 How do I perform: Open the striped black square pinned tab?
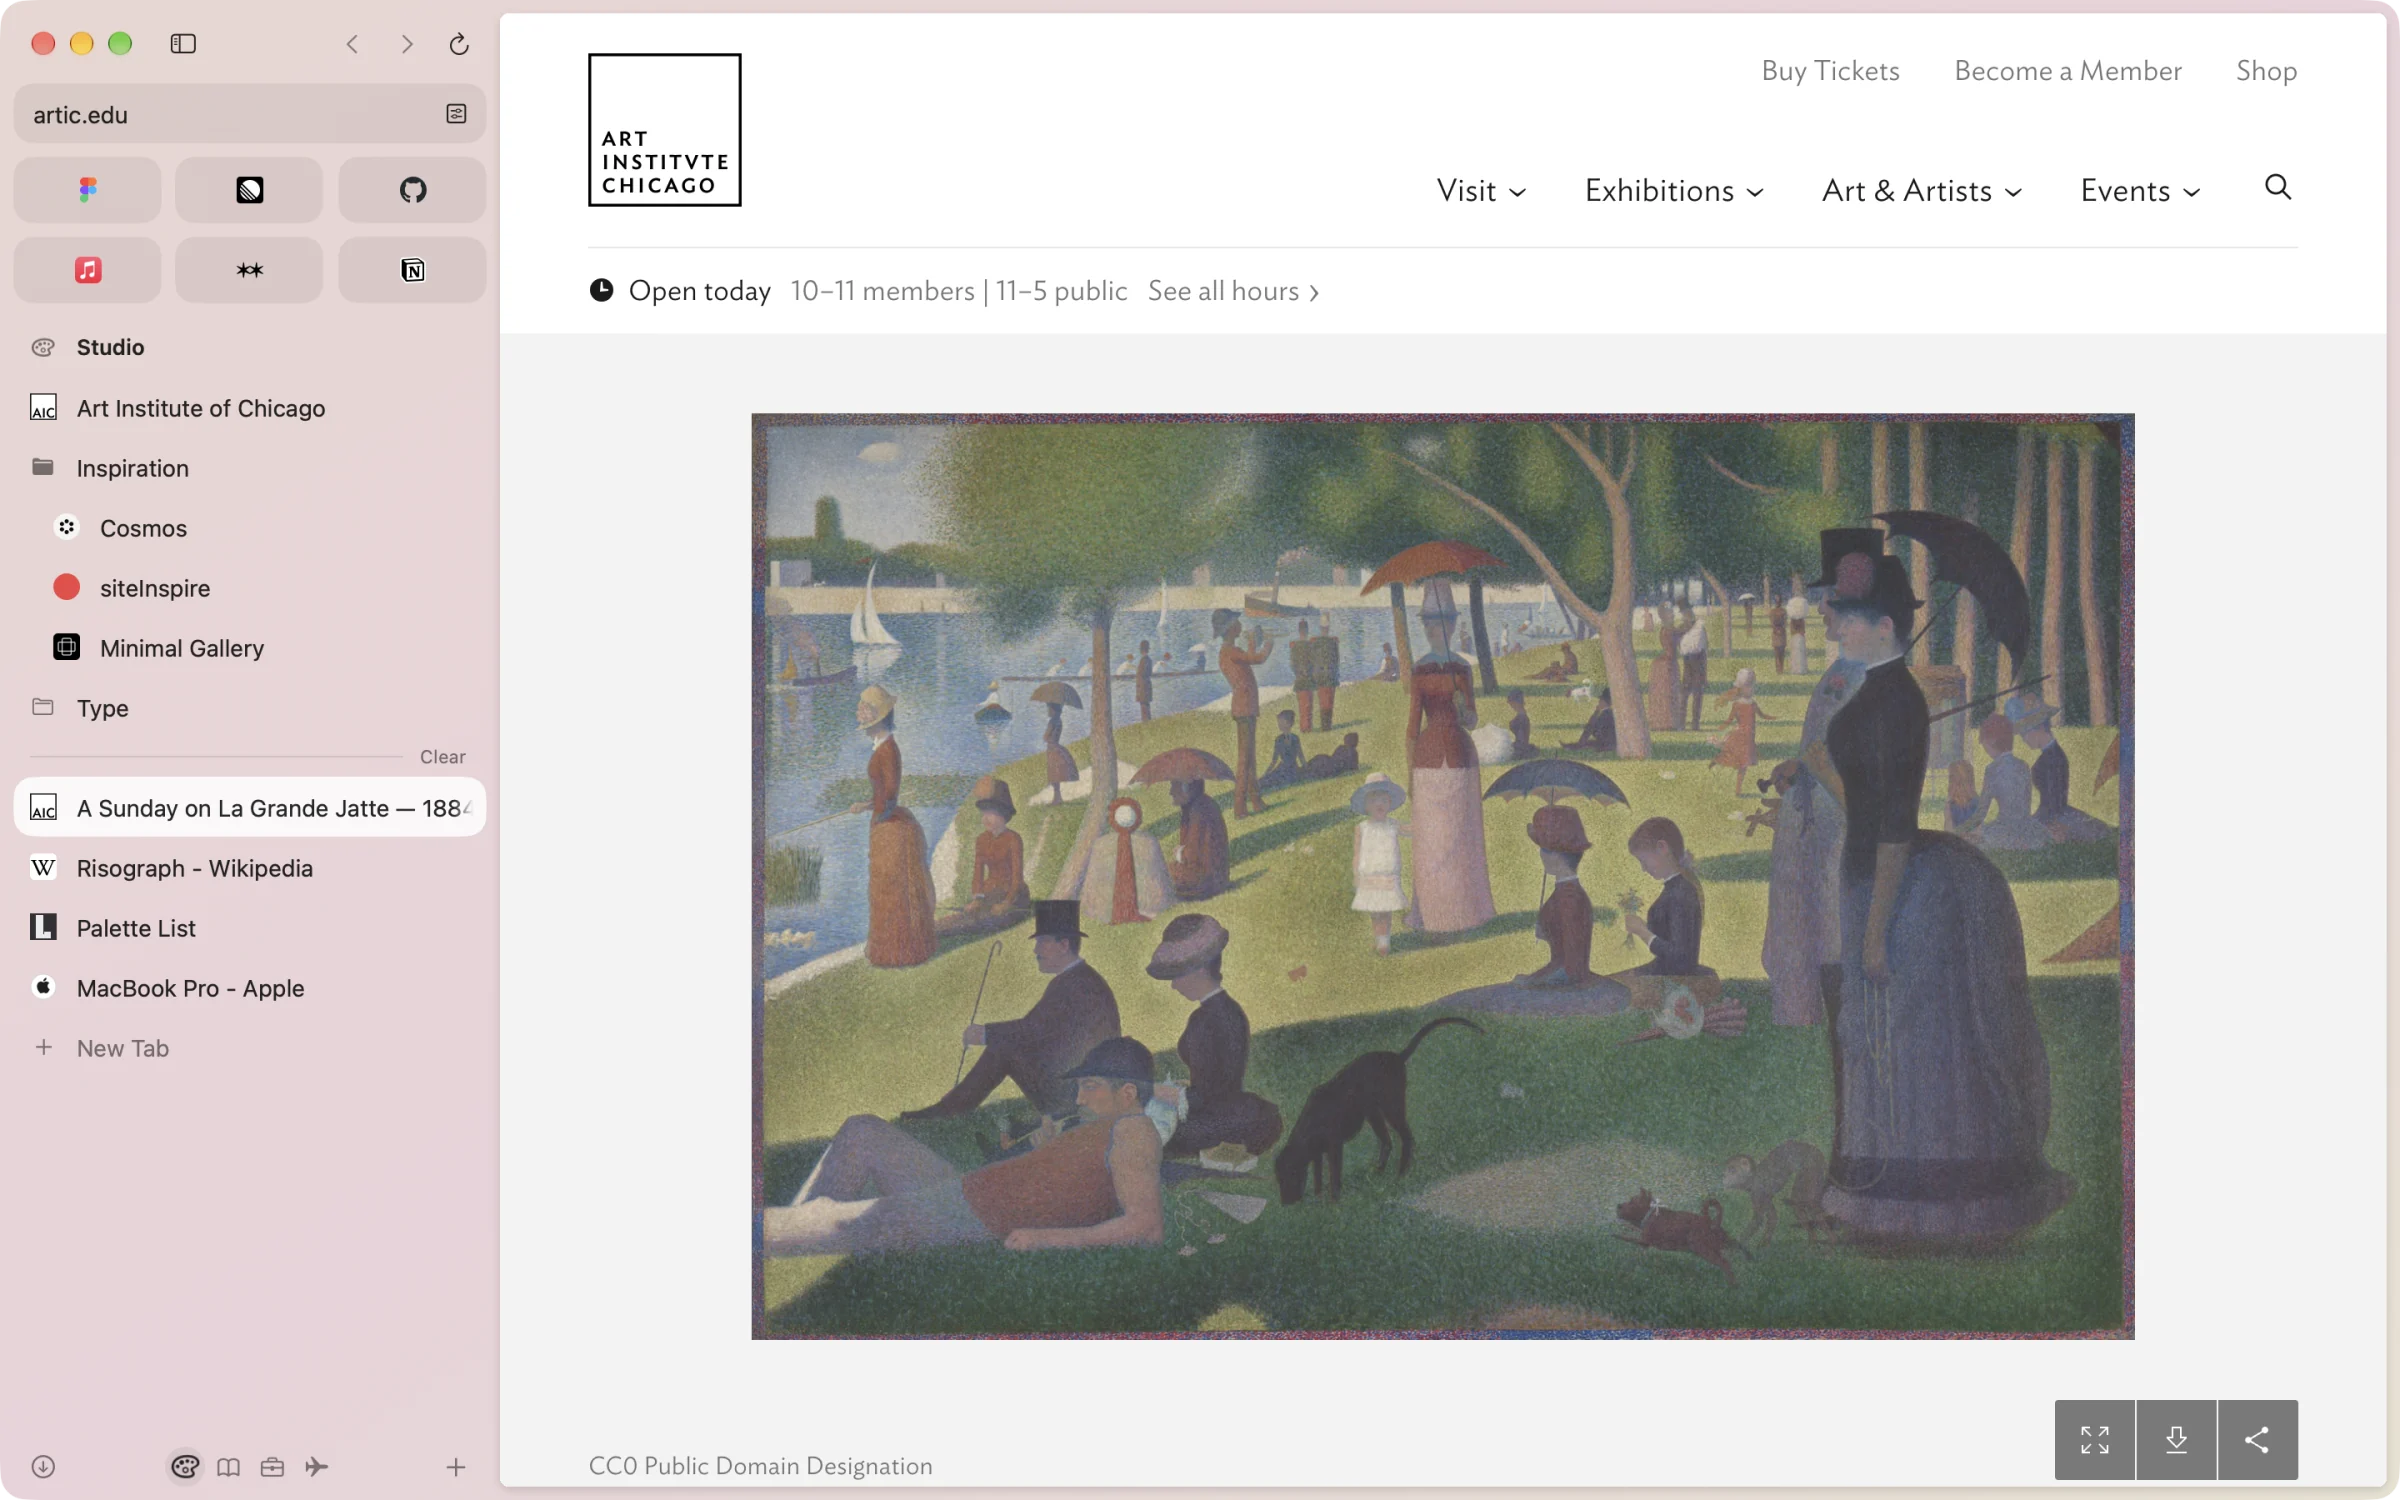(x=249, y=190)
